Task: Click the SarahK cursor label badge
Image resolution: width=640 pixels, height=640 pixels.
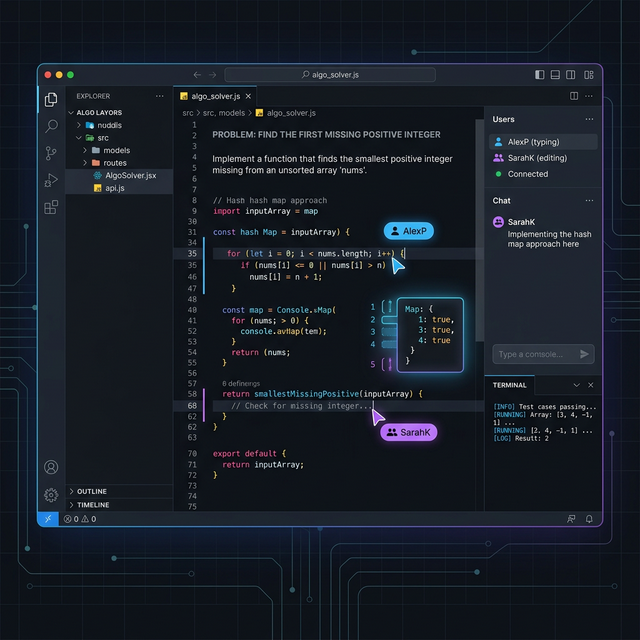Action: (x=409, y=432)
